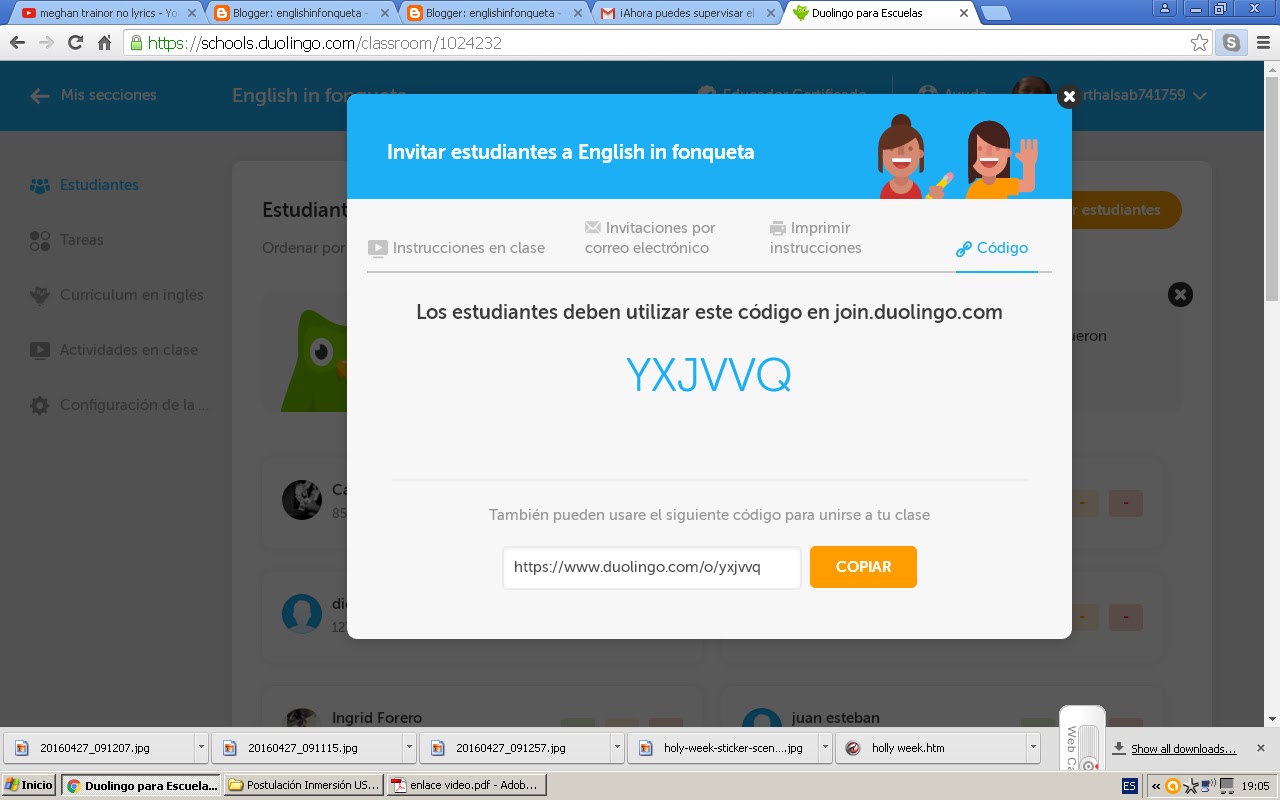Click the Windows Inicio start button
Image resolution: width=1280 pixels, height=800 pixels.
tap(29, 785)
